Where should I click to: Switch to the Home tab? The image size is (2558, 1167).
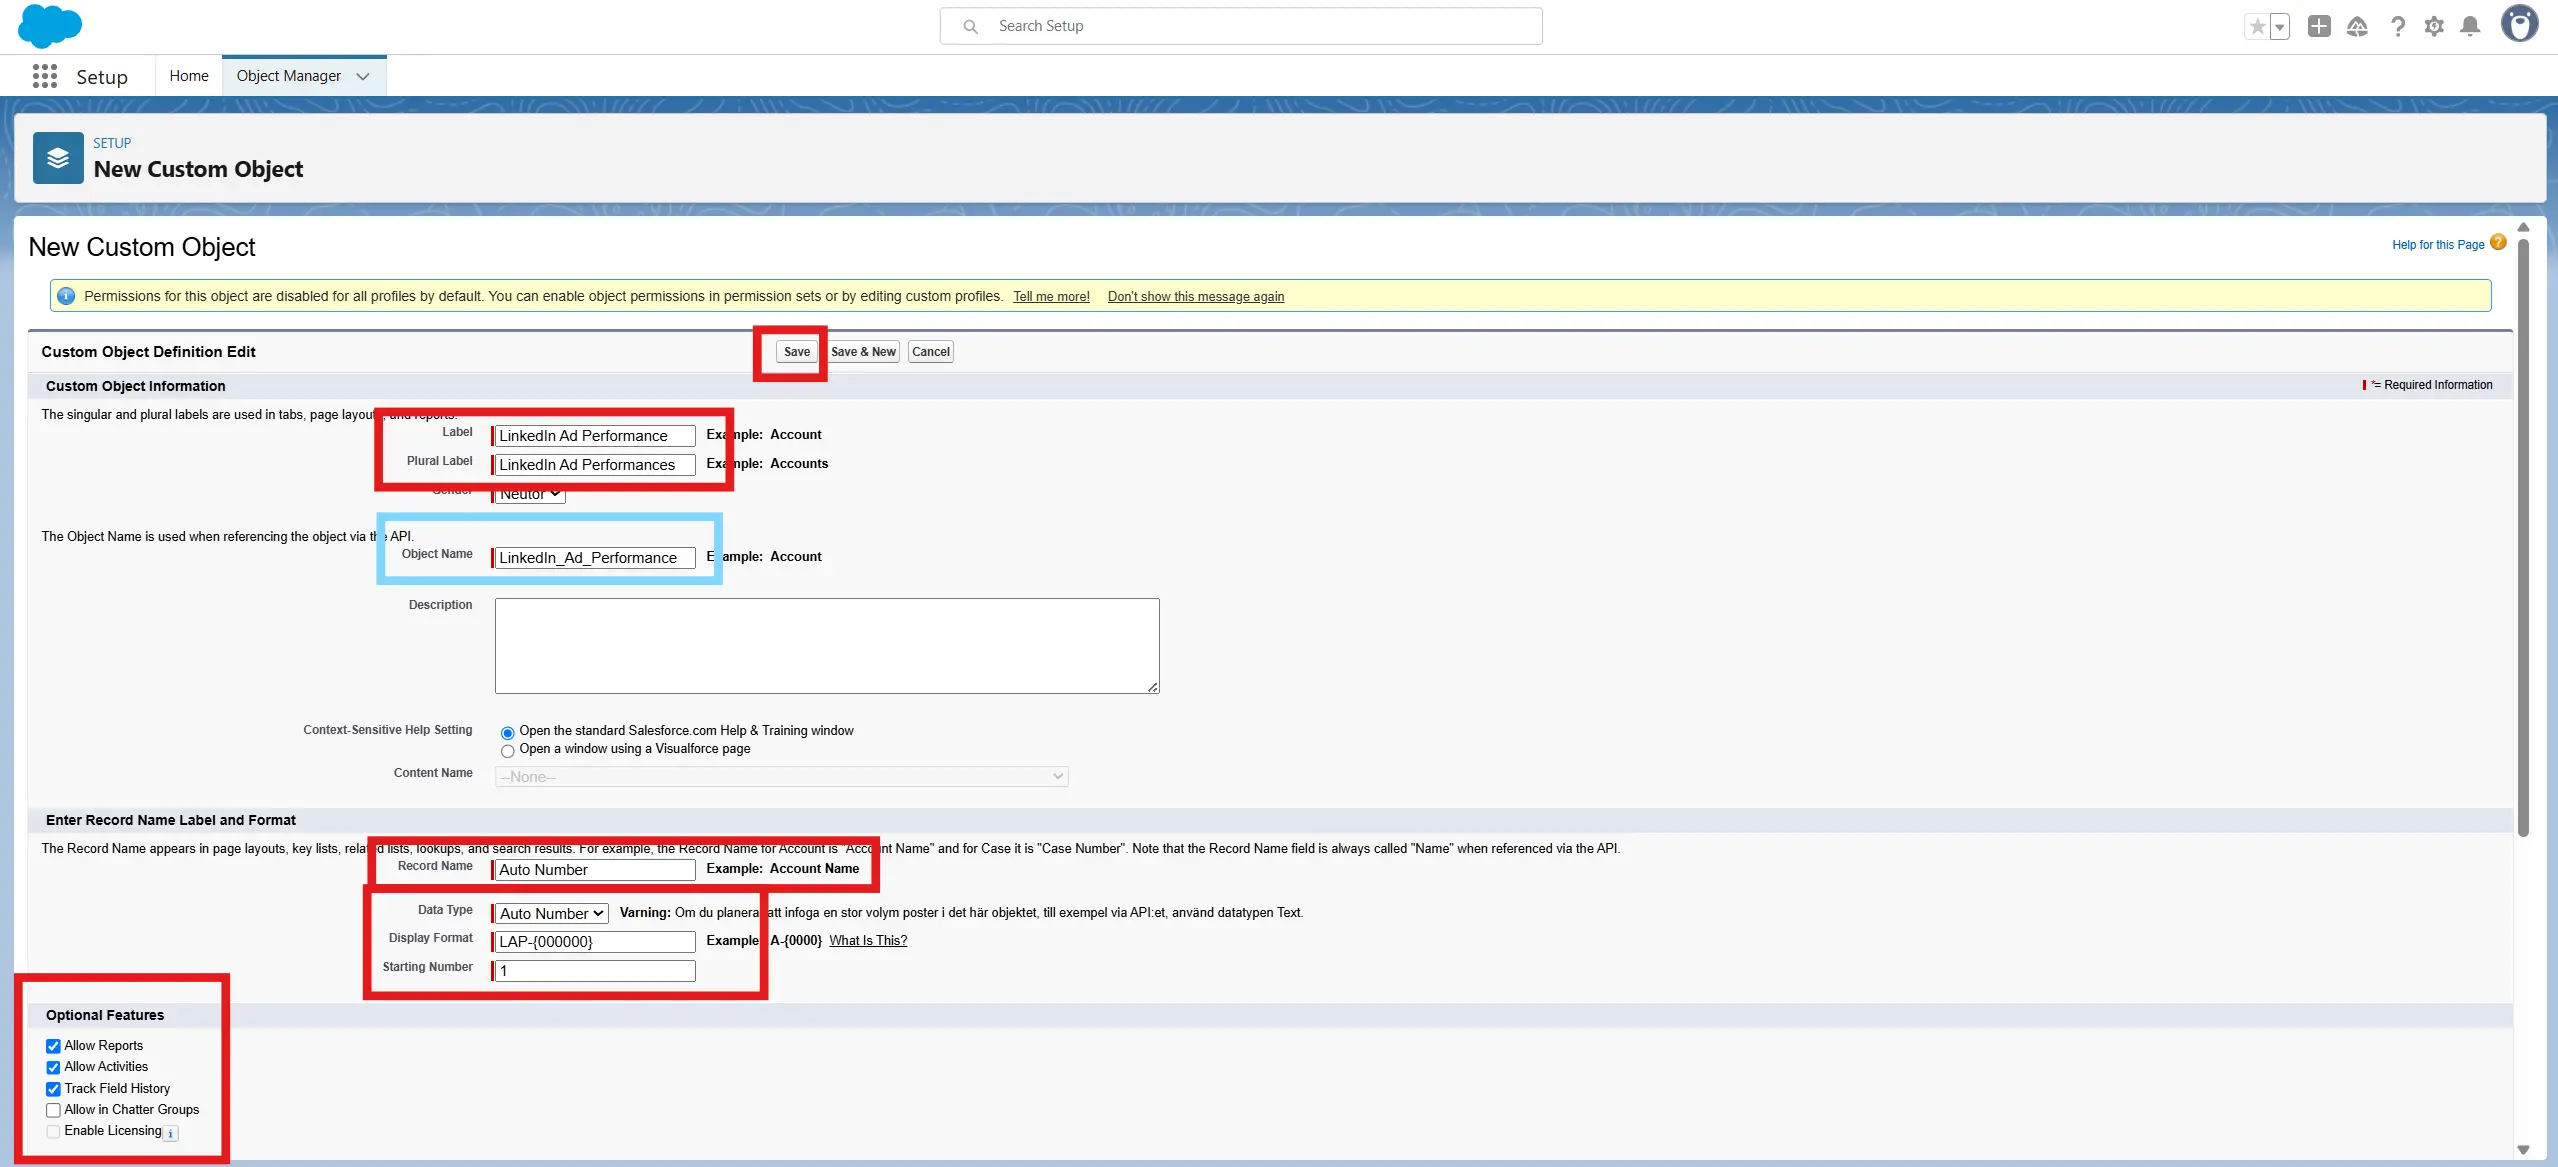pyautogui.click(x=189, y=76)
